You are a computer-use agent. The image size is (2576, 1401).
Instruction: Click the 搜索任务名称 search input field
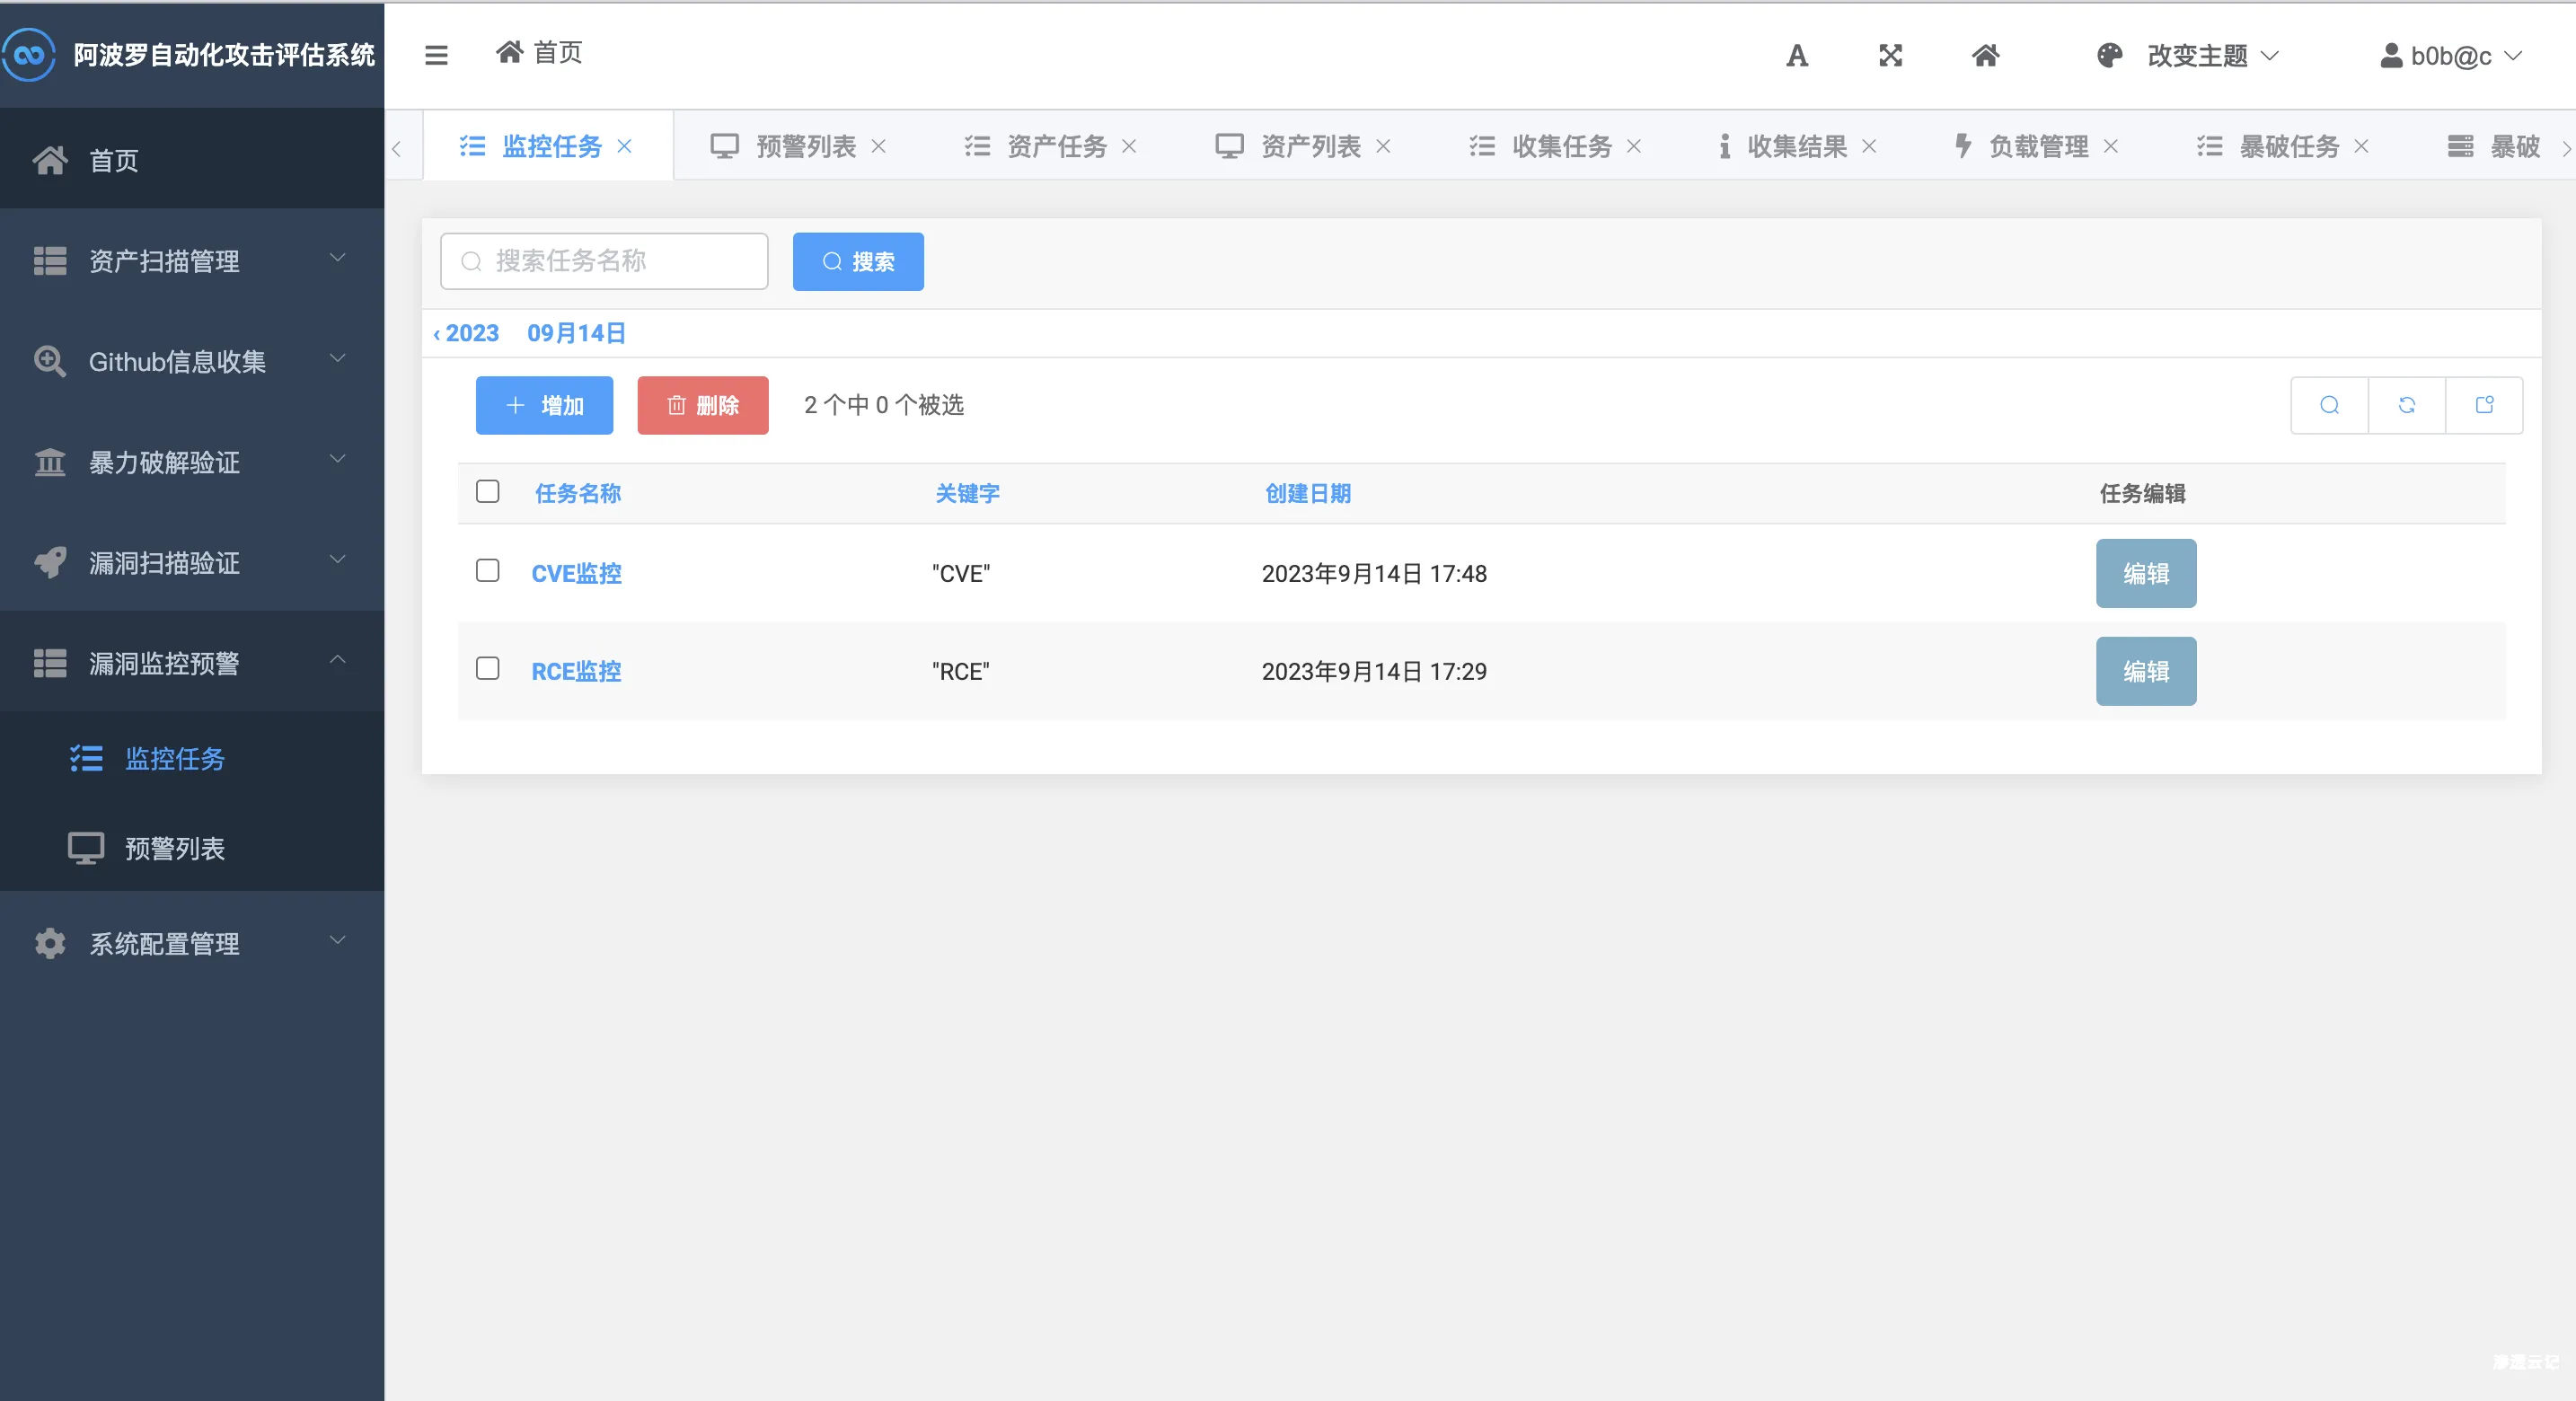[x=603, y=261]
